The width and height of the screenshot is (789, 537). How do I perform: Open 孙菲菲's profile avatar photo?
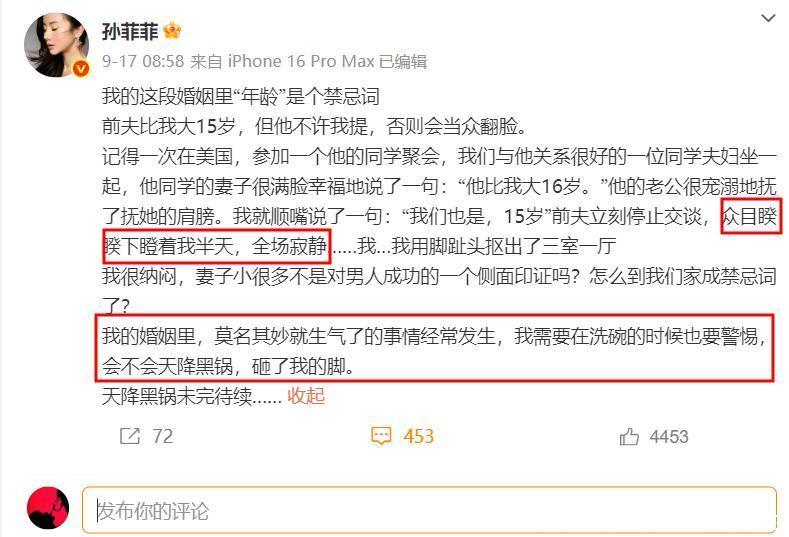click(56, 44)
